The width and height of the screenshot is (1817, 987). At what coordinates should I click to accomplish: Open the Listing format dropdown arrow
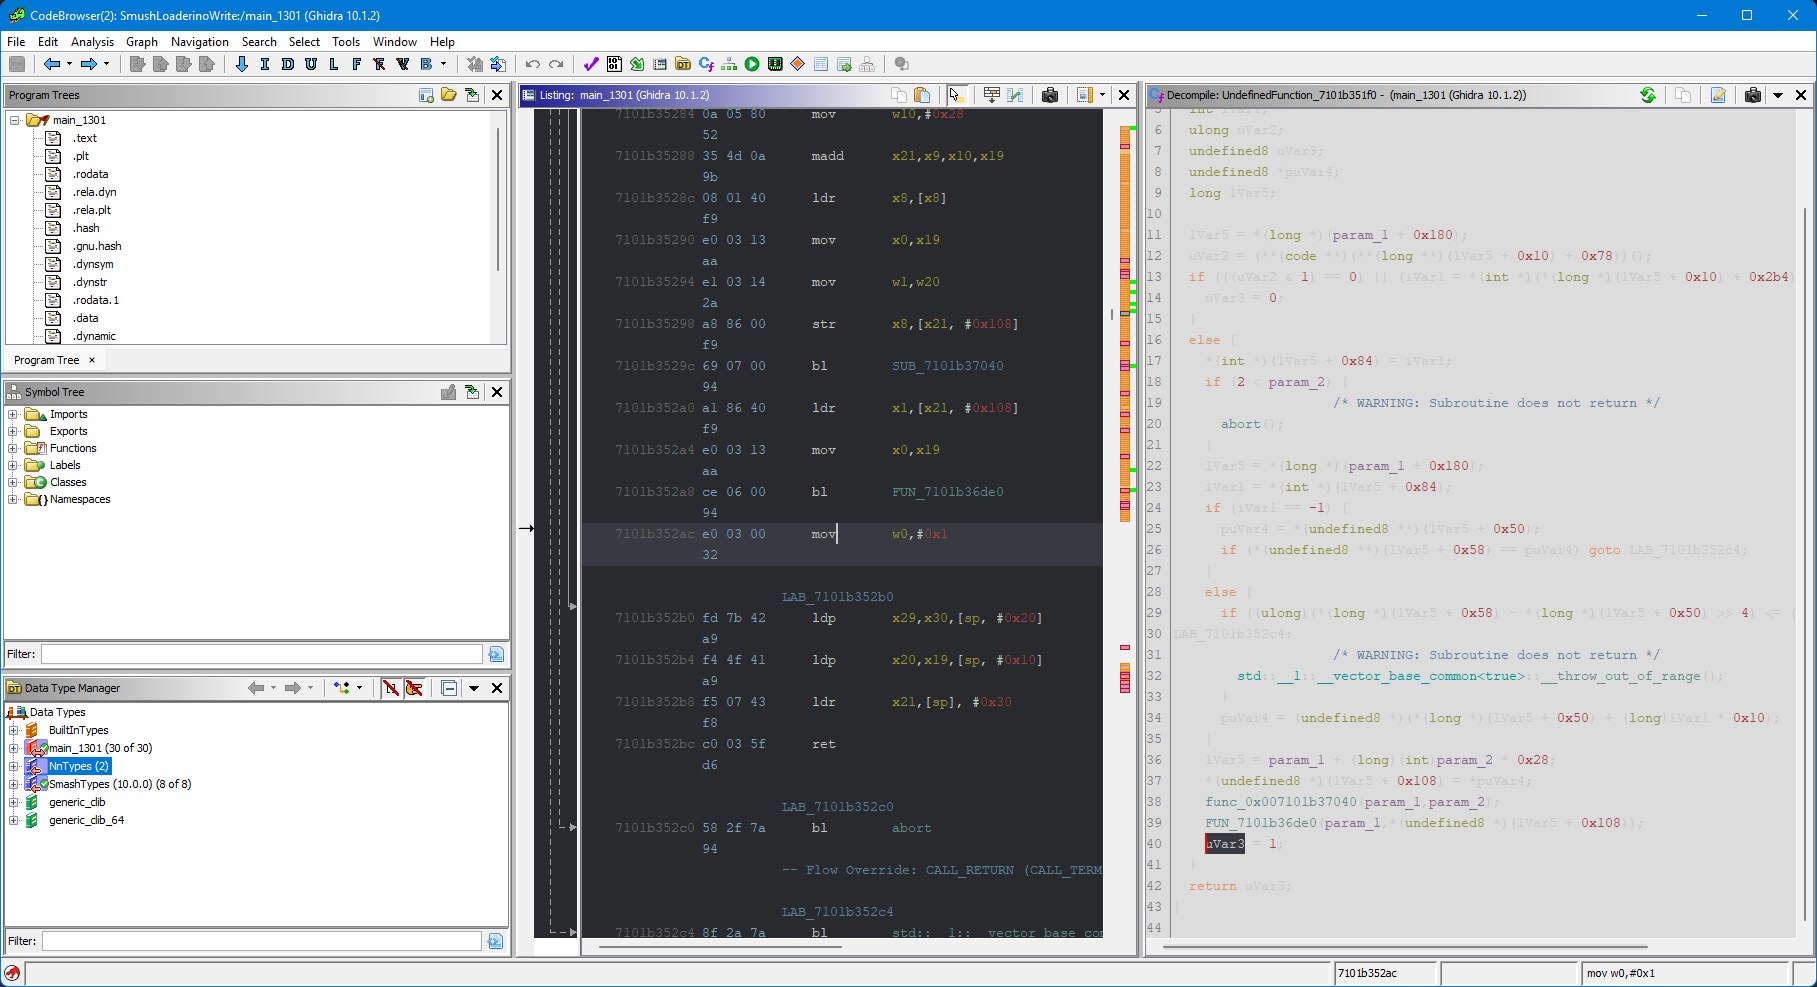click(x=1103, y=95)
